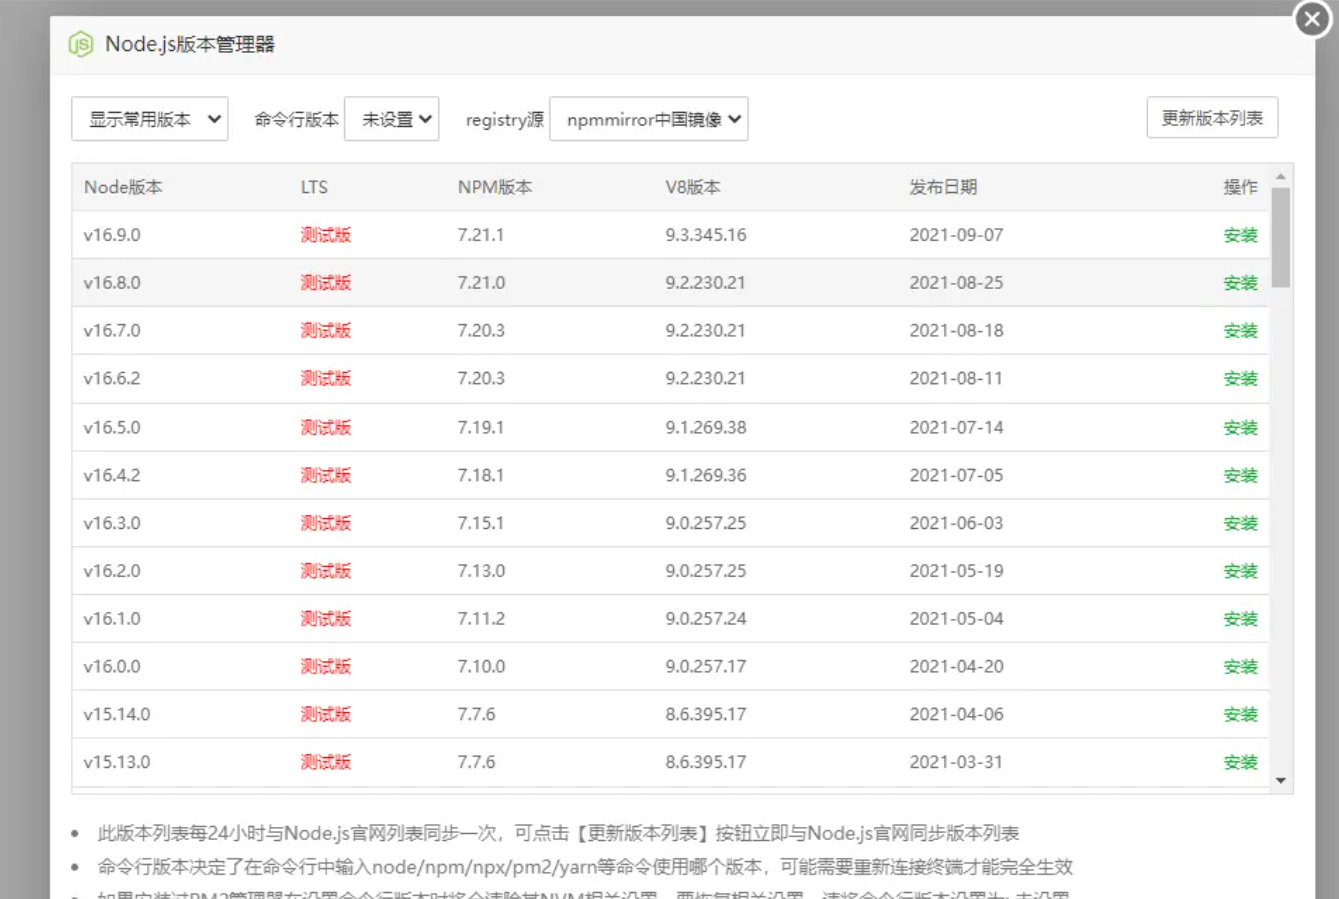The image size is (1339, 899).
Task: Click the Node.js logo icon
Action: (81, 44)
